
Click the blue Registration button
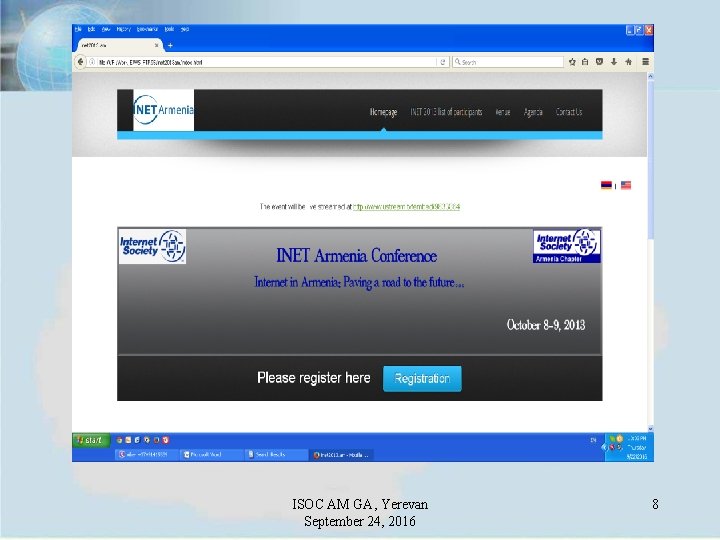(x=422, y=379)
